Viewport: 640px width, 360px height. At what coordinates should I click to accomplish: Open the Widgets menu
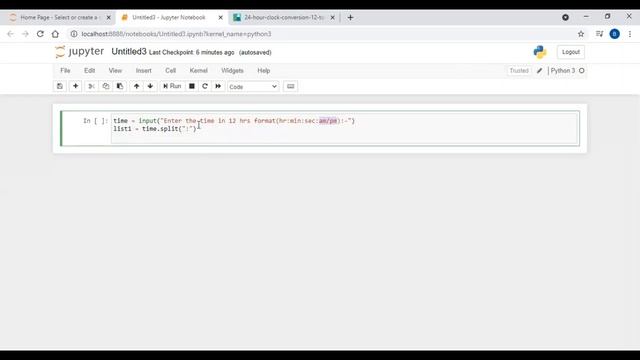click(232, 71)
